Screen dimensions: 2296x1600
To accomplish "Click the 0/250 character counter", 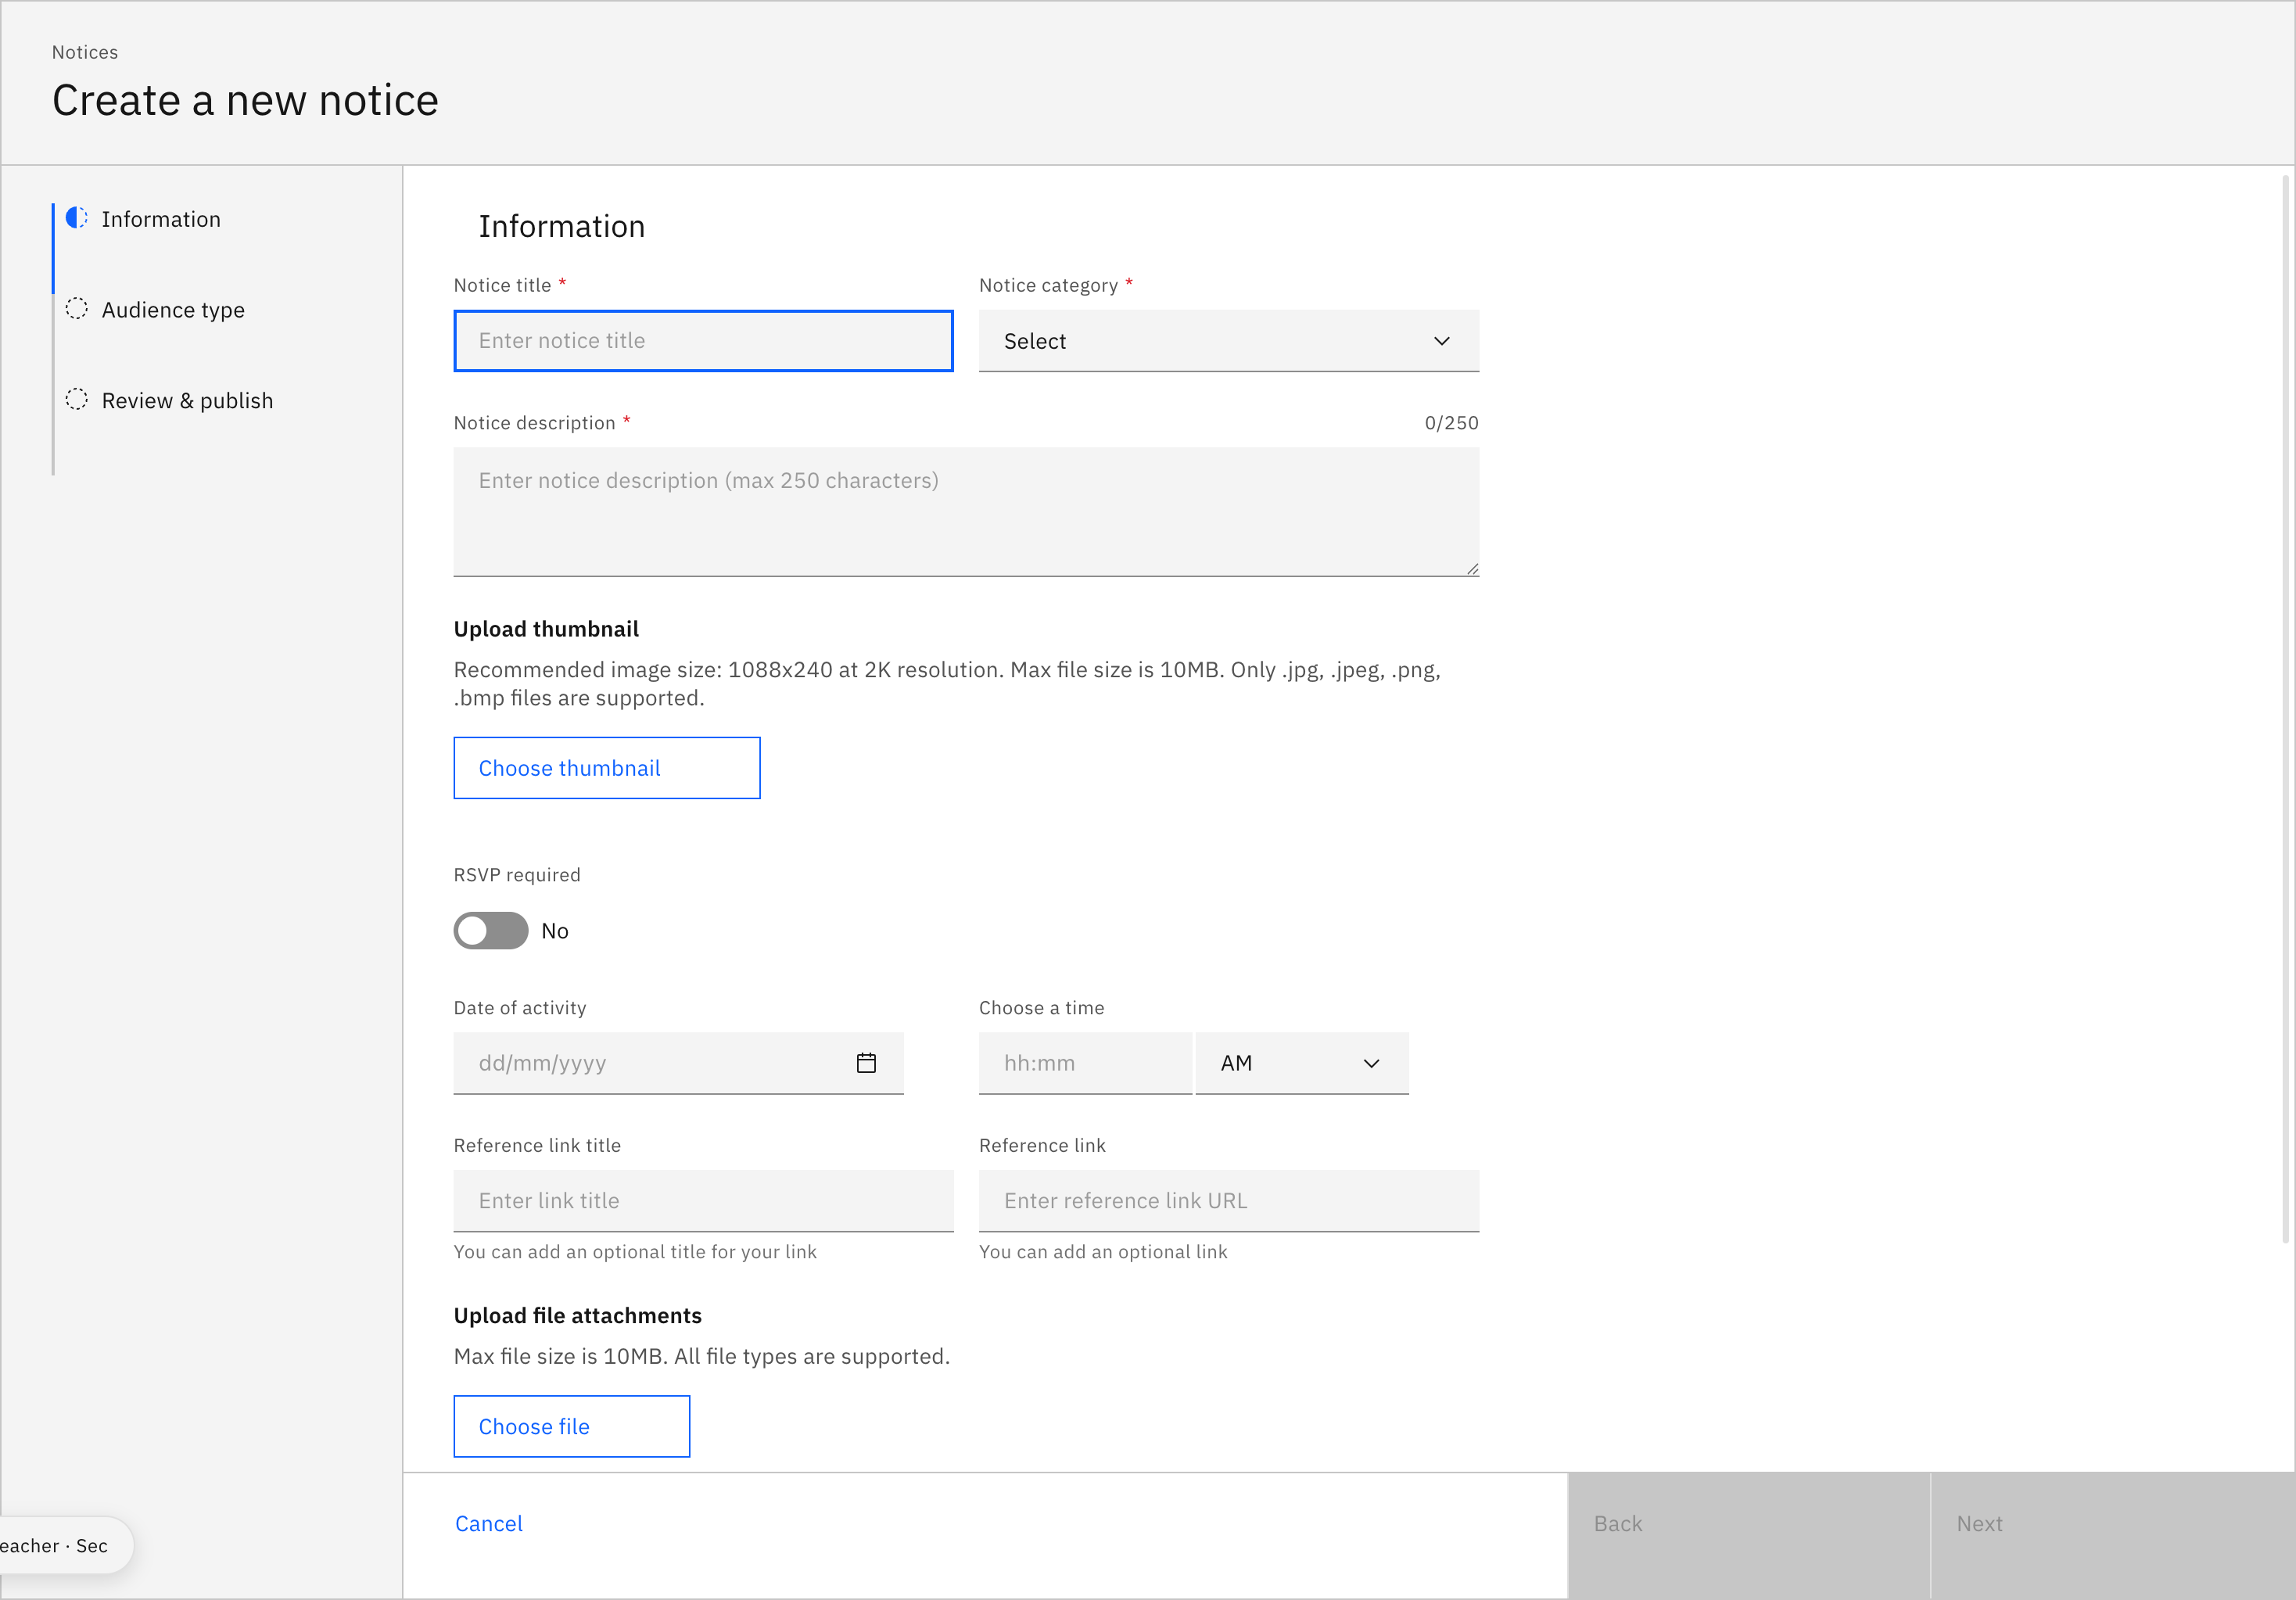I will click(1451, 423).
